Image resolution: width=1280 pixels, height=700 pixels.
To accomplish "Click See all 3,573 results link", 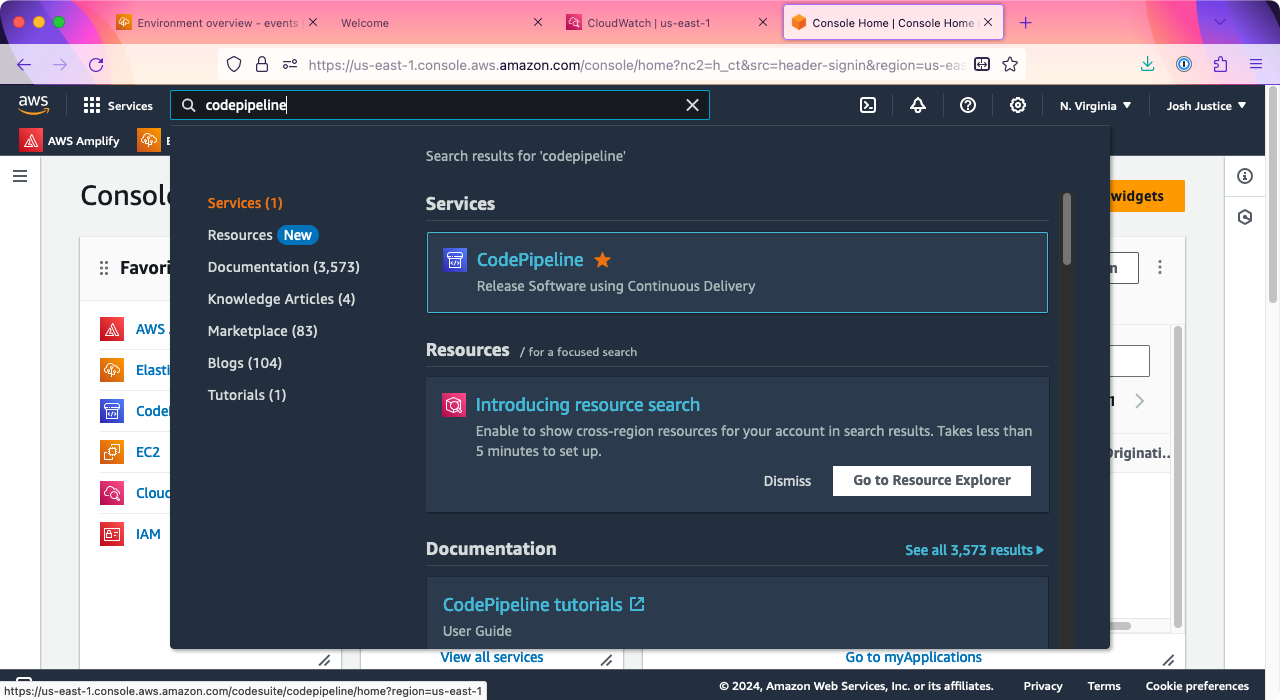I will coord(974,550).
